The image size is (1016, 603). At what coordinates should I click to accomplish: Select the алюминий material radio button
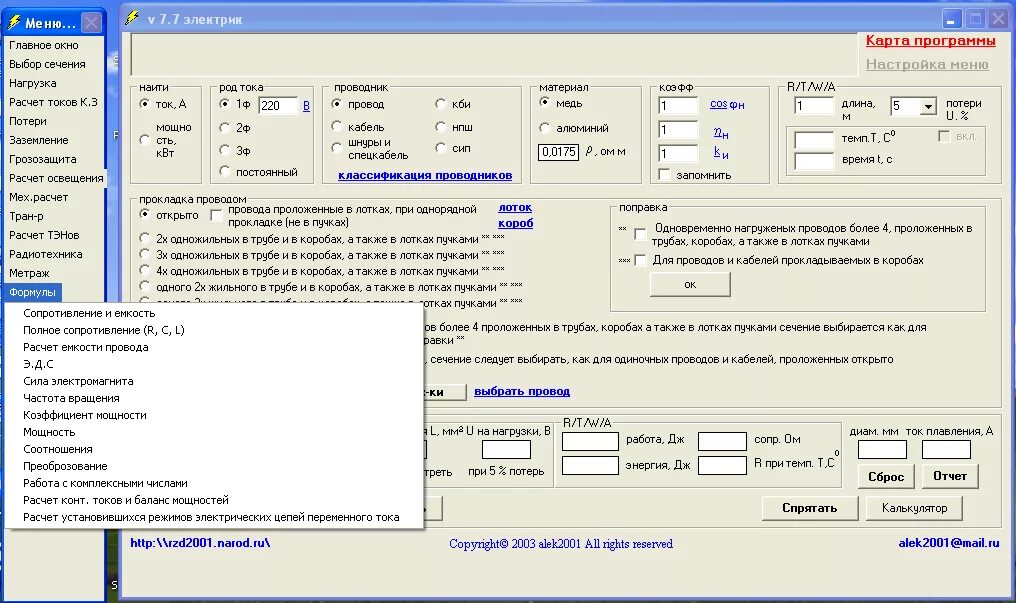point(544,128)
